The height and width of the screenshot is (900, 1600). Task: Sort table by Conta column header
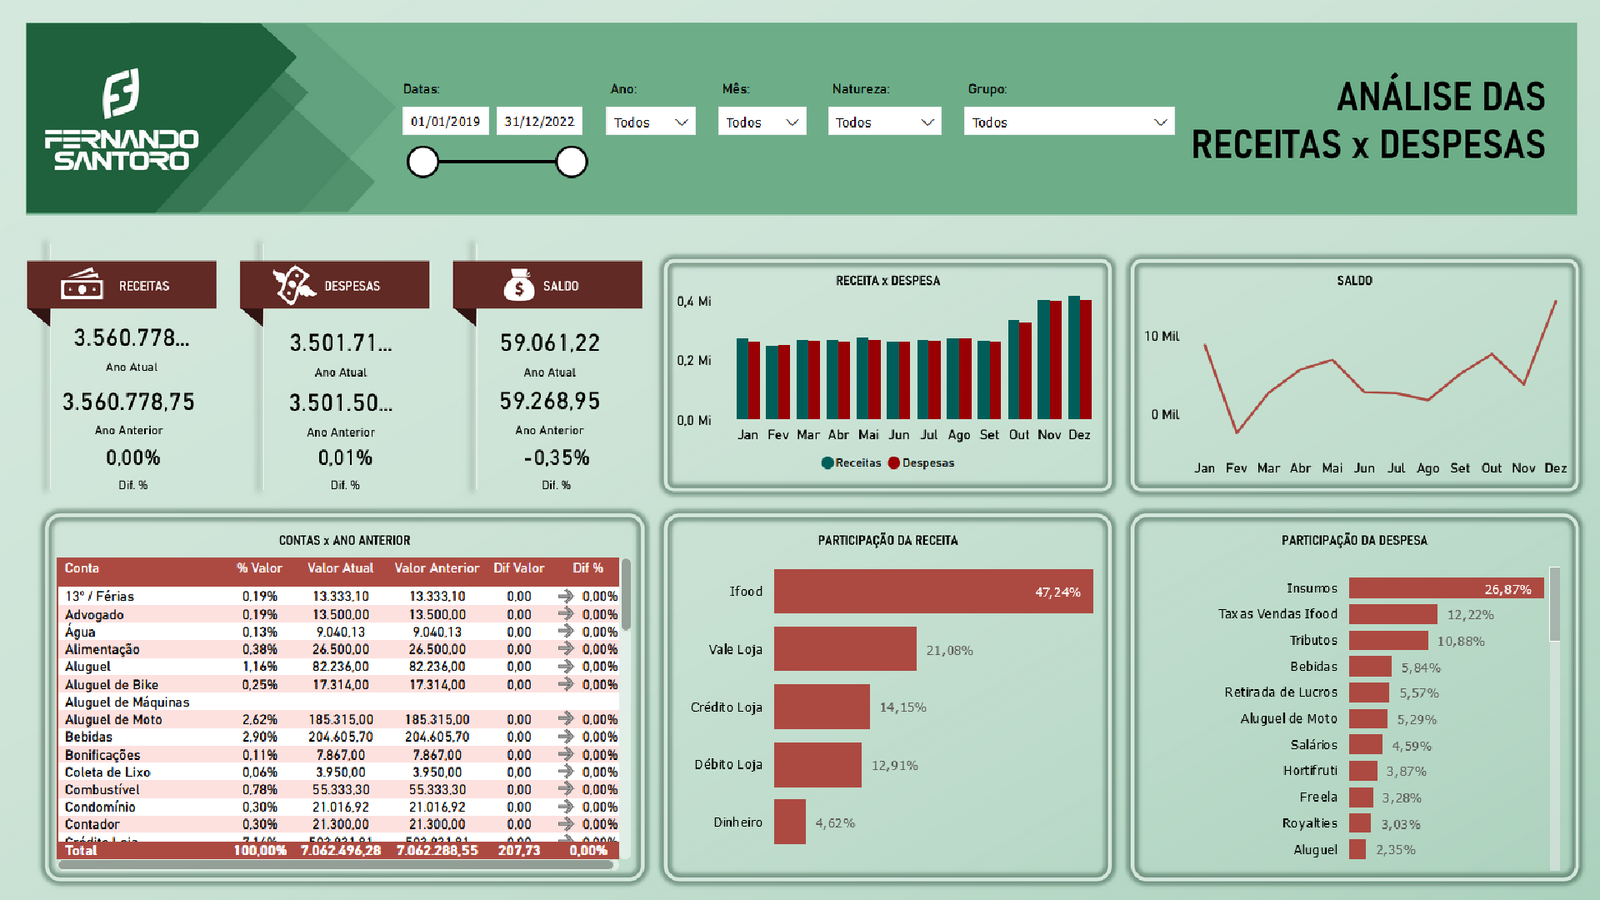coord(82,568)
